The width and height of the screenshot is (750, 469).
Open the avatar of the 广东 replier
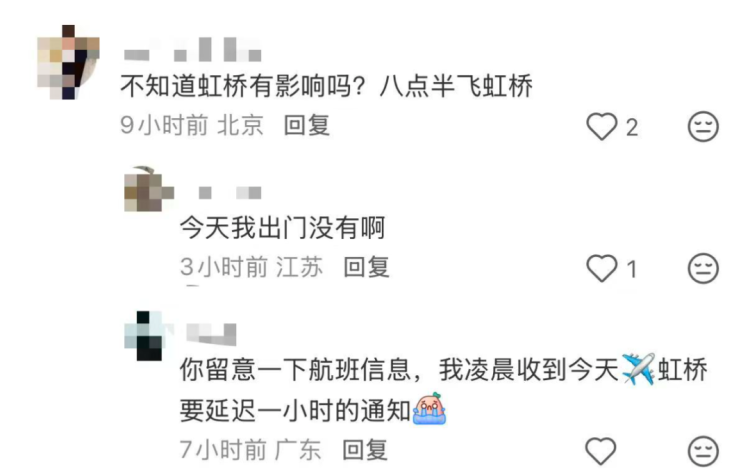pos(148,336)
